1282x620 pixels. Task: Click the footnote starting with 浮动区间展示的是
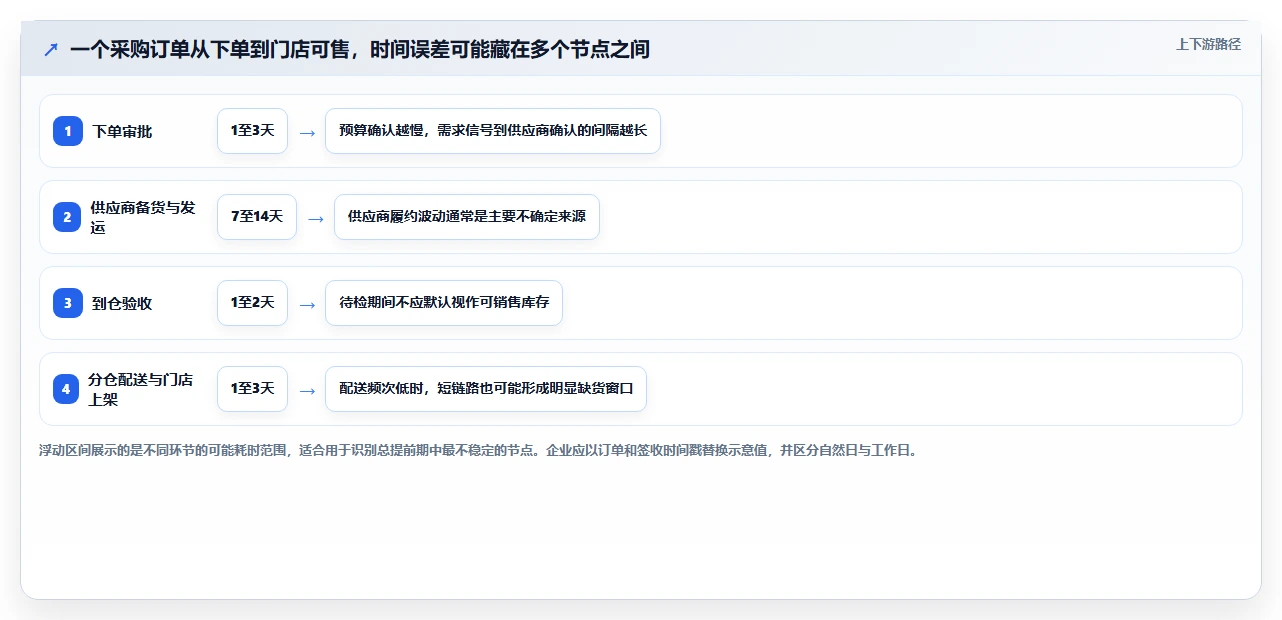click(478, 450)
